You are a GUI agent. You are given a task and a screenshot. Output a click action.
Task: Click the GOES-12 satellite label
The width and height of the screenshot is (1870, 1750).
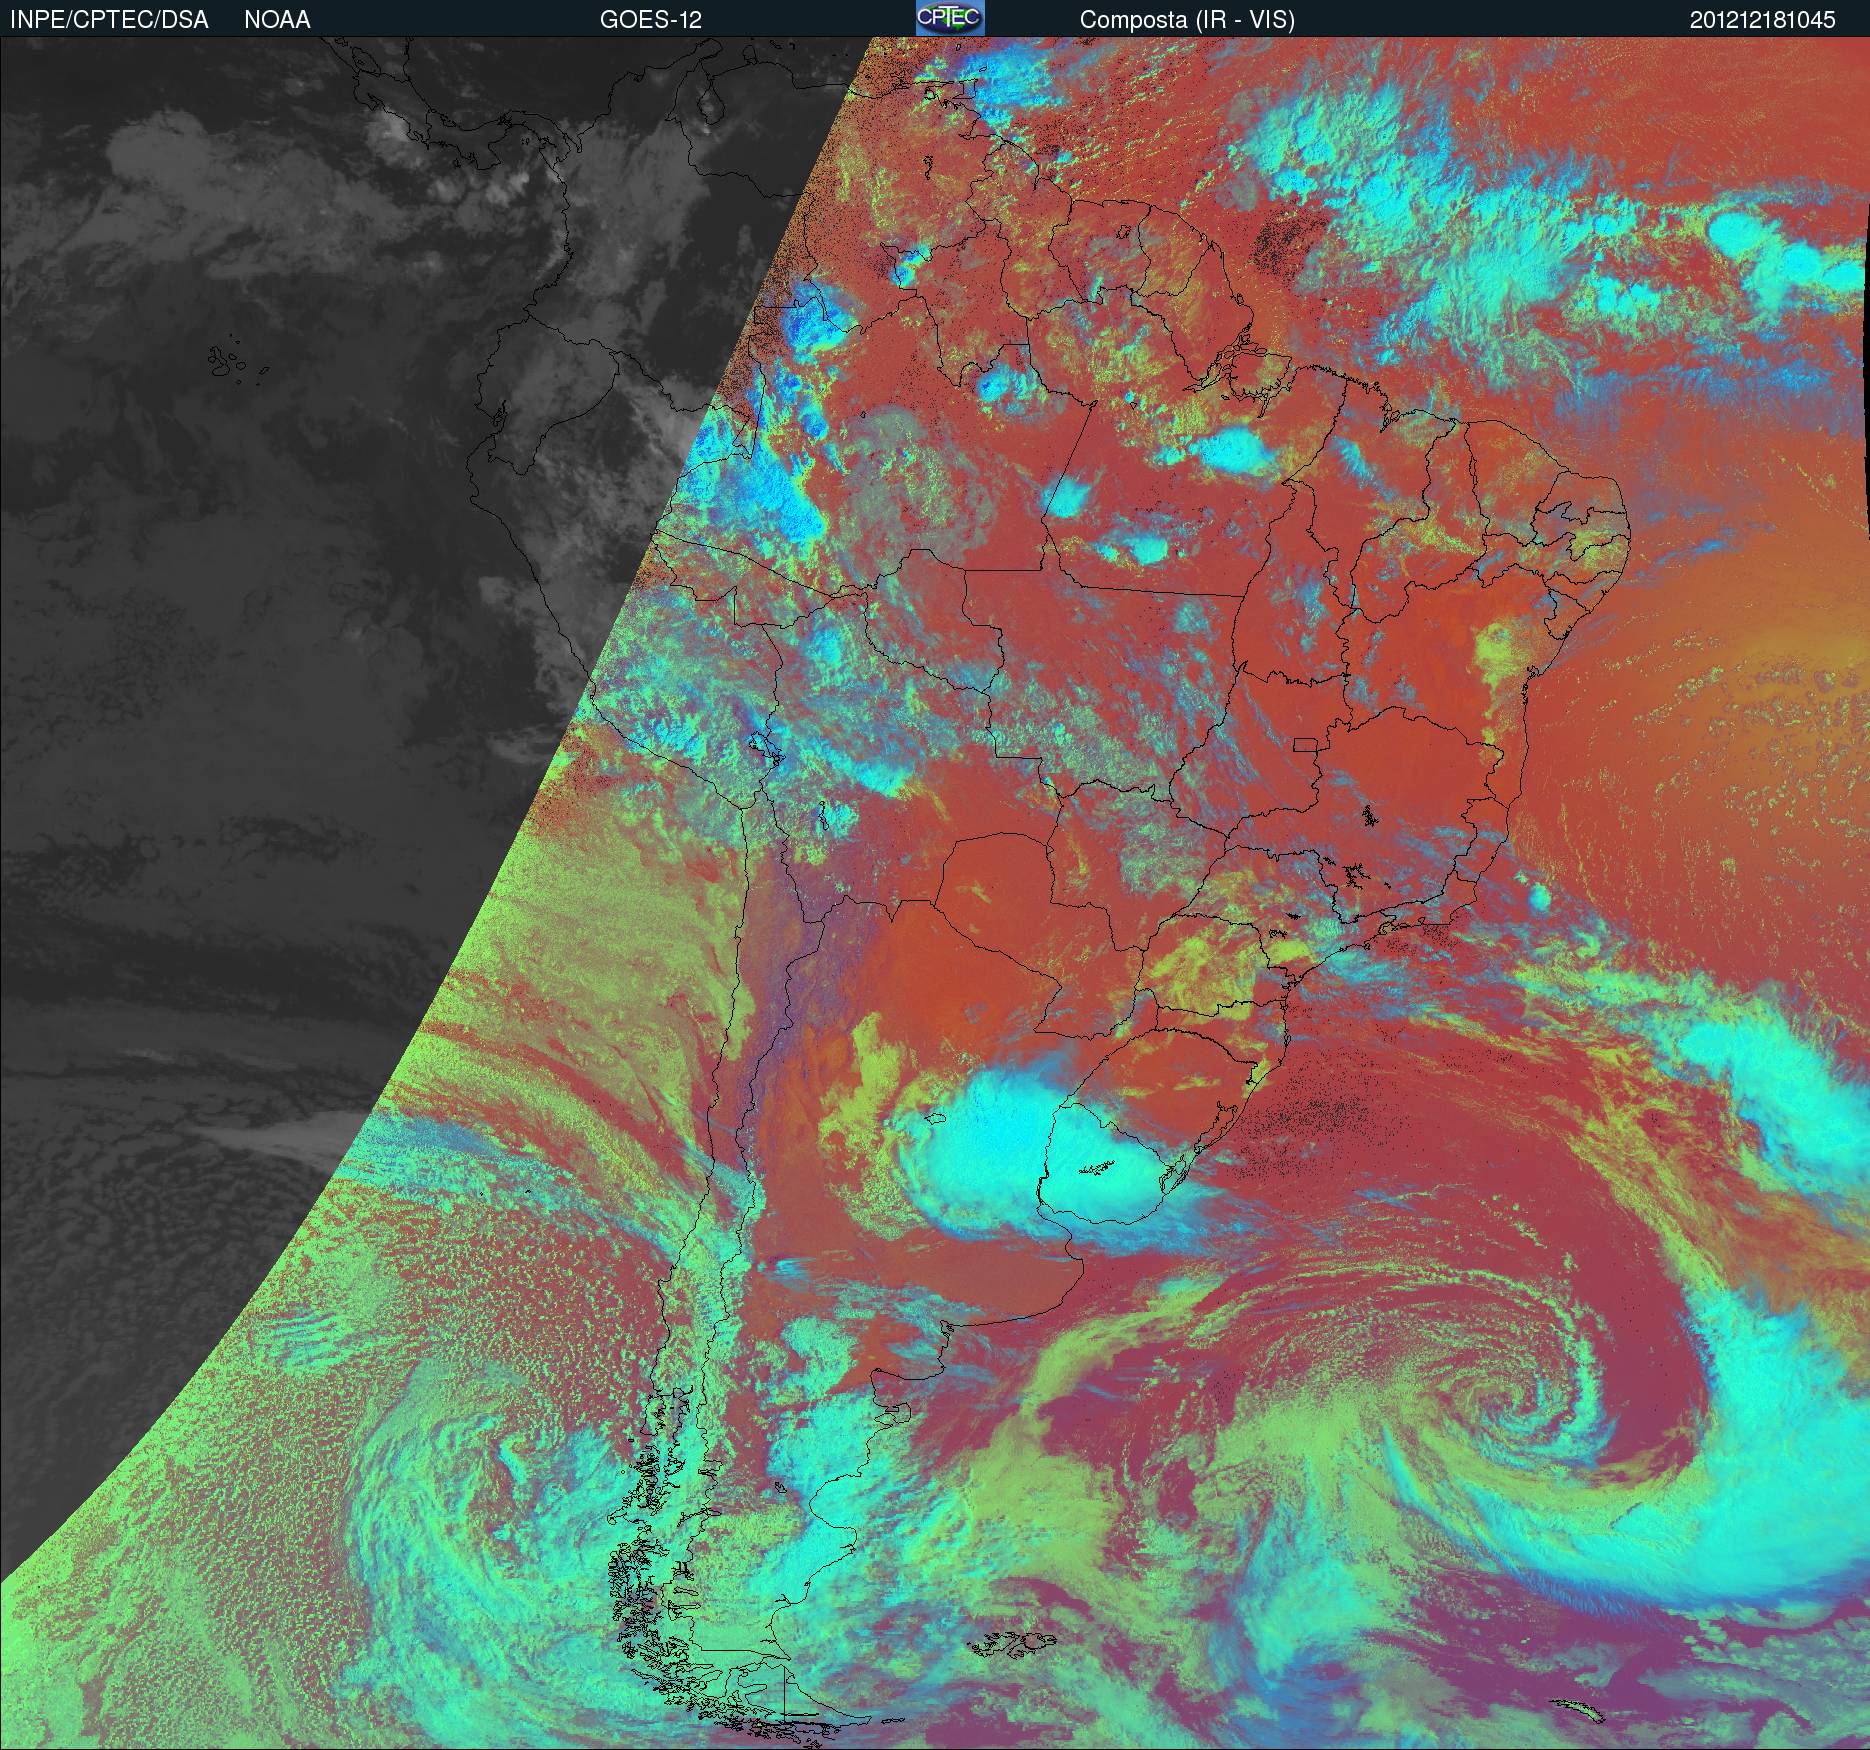point(650,20)
